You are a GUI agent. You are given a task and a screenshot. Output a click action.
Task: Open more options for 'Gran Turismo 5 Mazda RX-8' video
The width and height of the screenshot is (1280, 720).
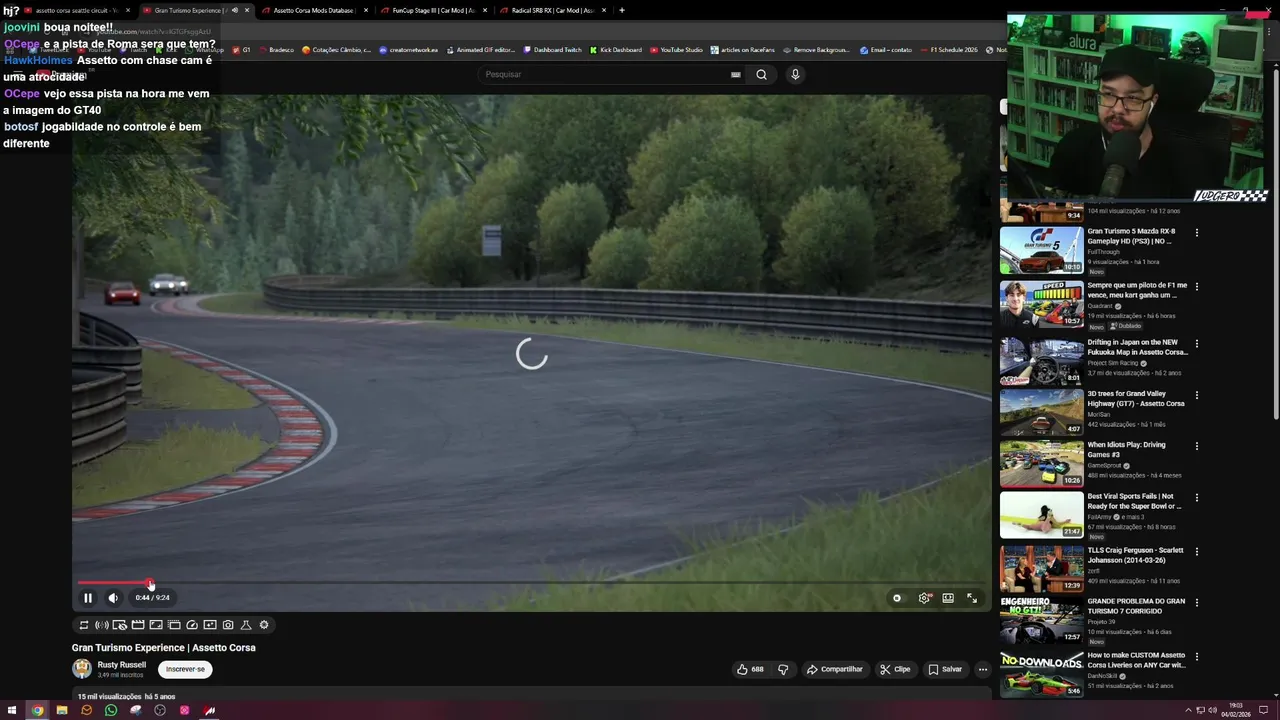(x=1196, y=233)
